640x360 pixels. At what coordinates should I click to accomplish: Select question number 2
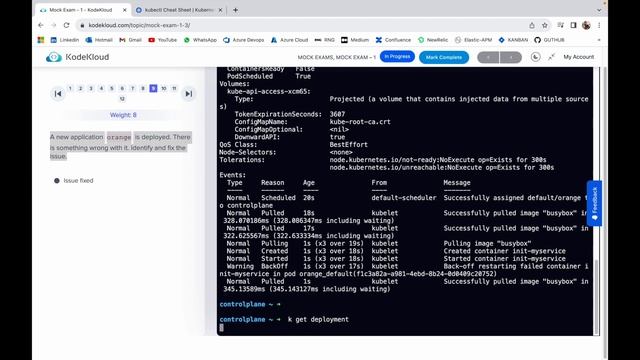[80, 88]
